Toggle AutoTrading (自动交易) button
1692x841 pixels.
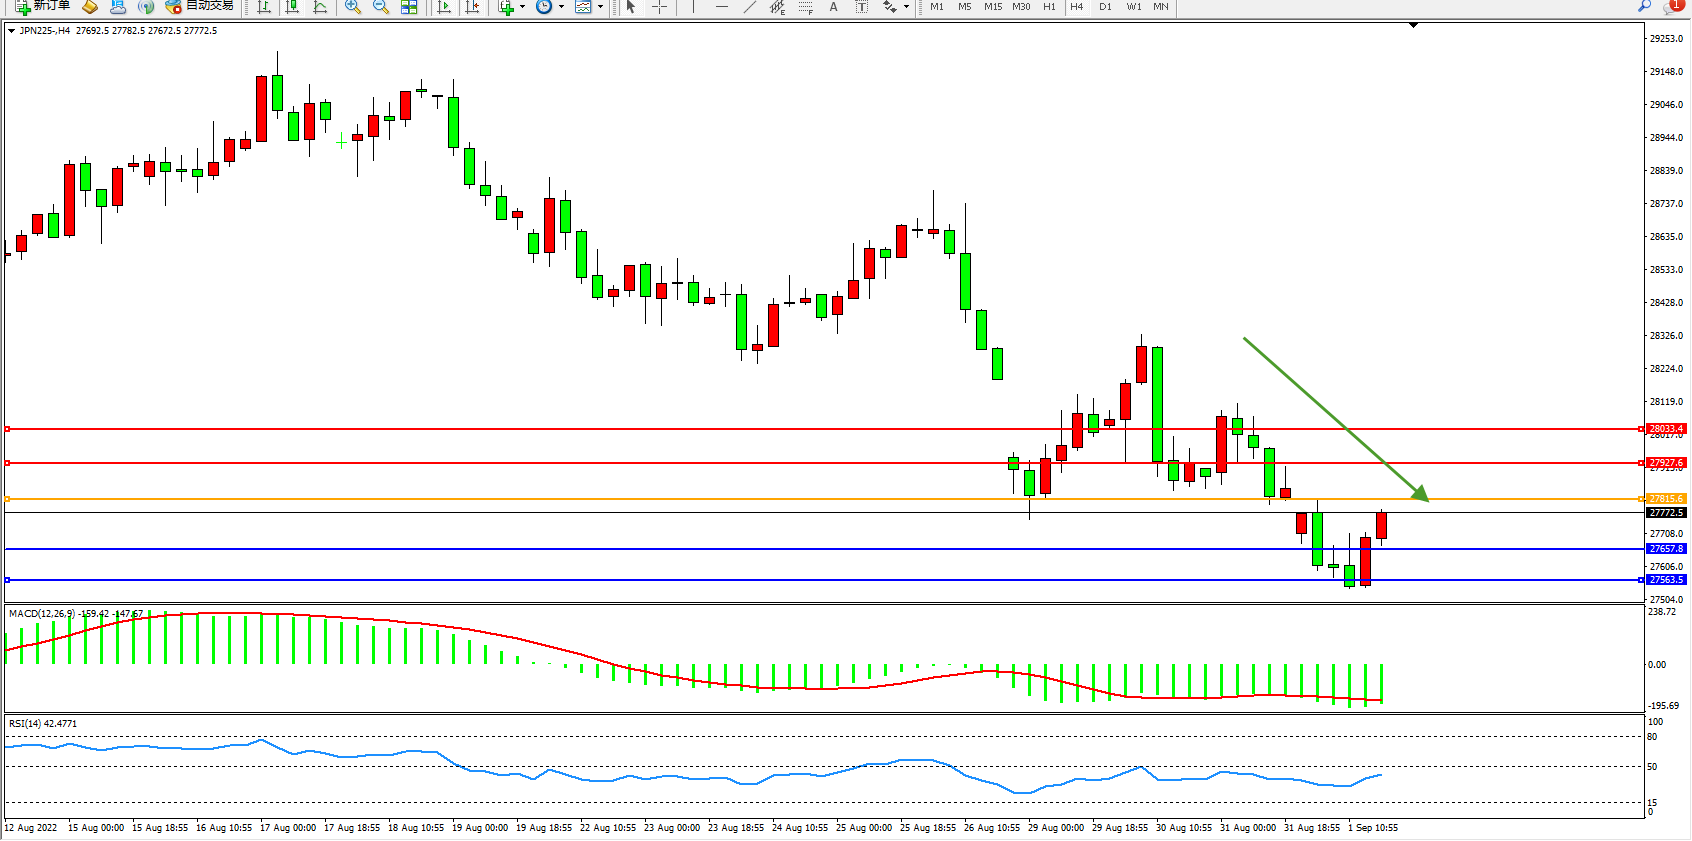(x=199, y=6)
